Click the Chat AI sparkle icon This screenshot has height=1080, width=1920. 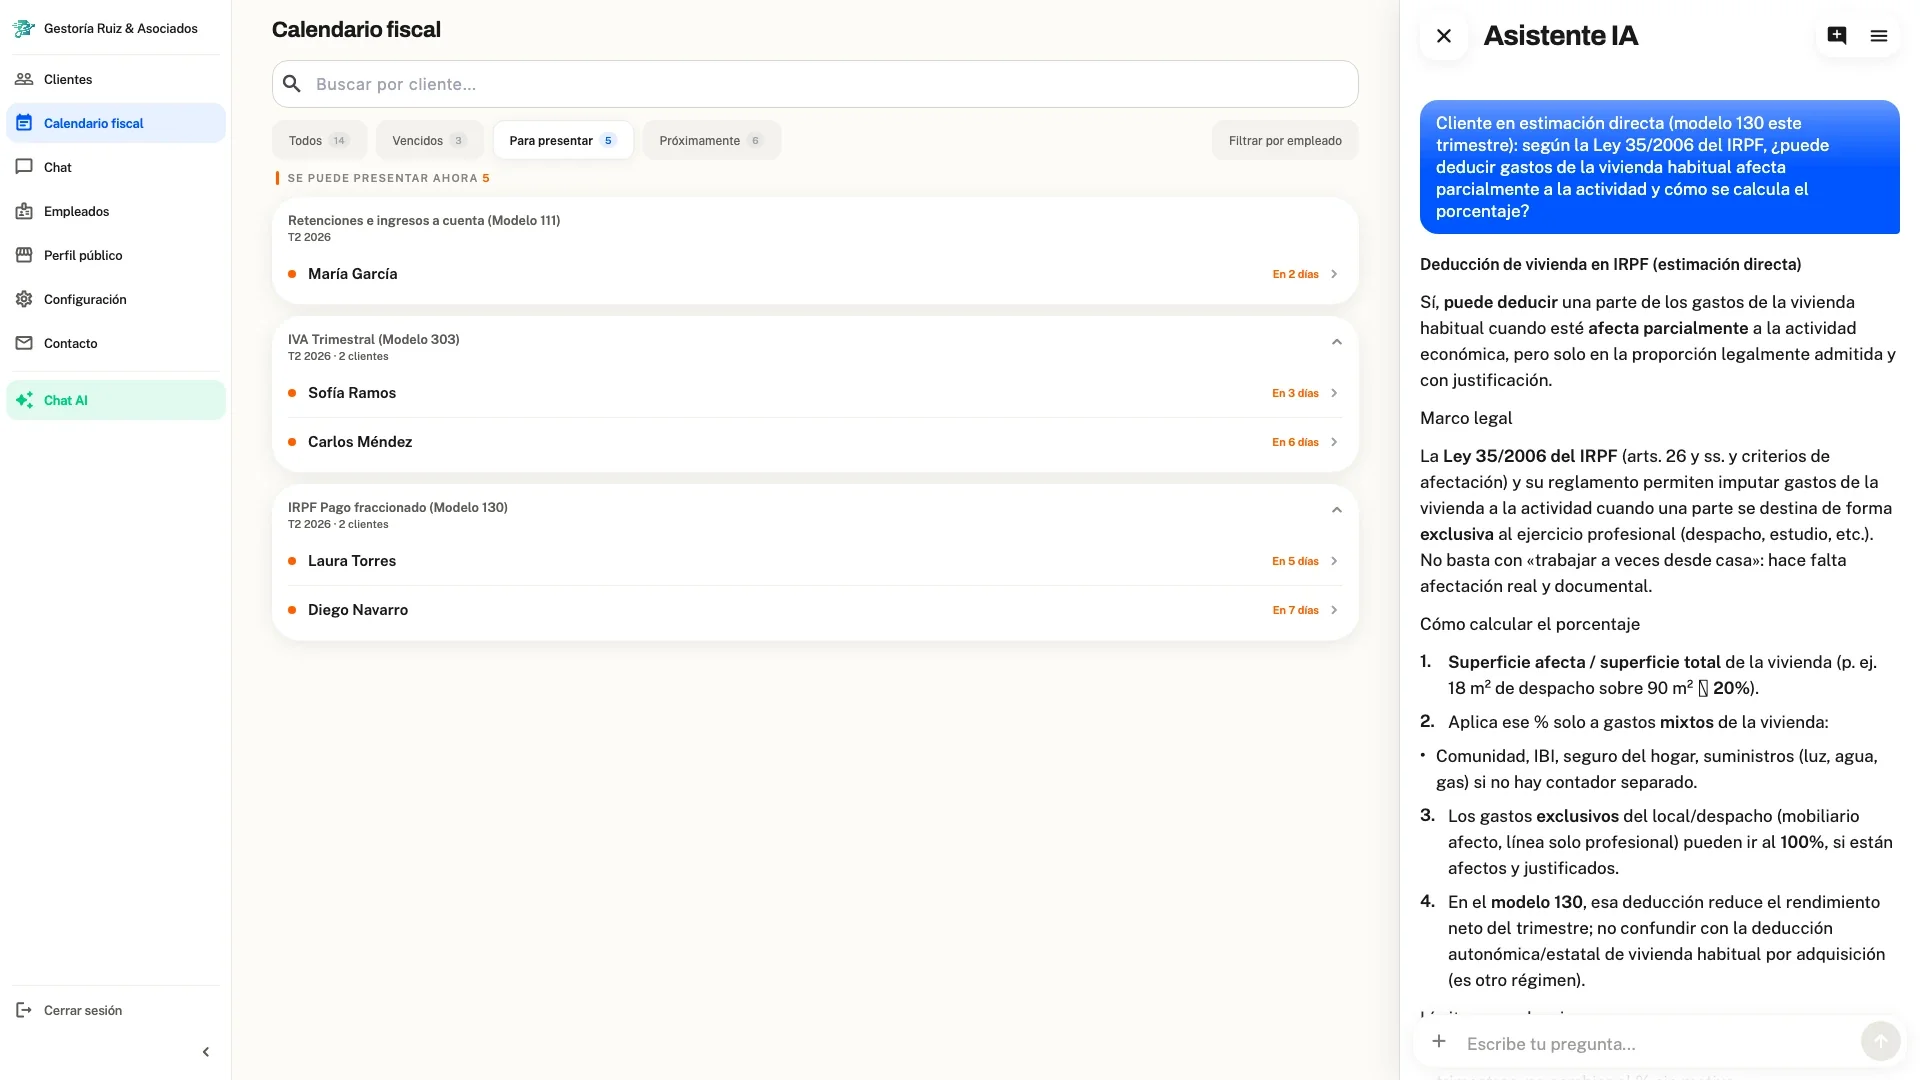tap(24, 400)
